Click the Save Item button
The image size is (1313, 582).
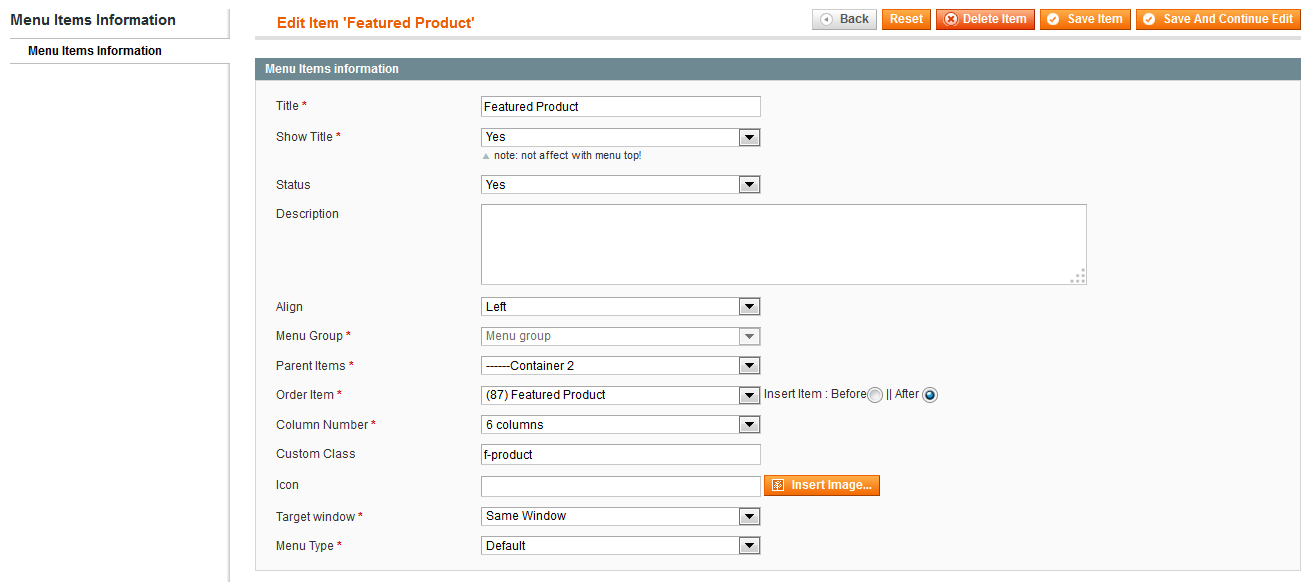[1085, 19]
